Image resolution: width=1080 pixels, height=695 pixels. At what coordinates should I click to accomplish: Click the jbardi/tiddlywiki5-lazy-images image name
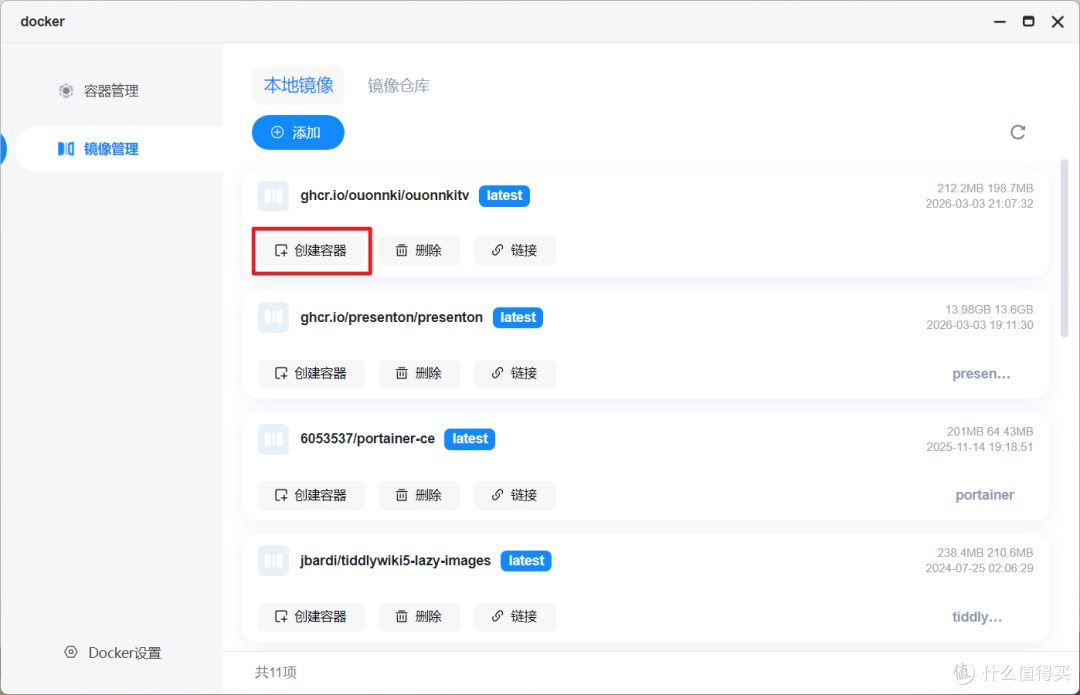395,561
